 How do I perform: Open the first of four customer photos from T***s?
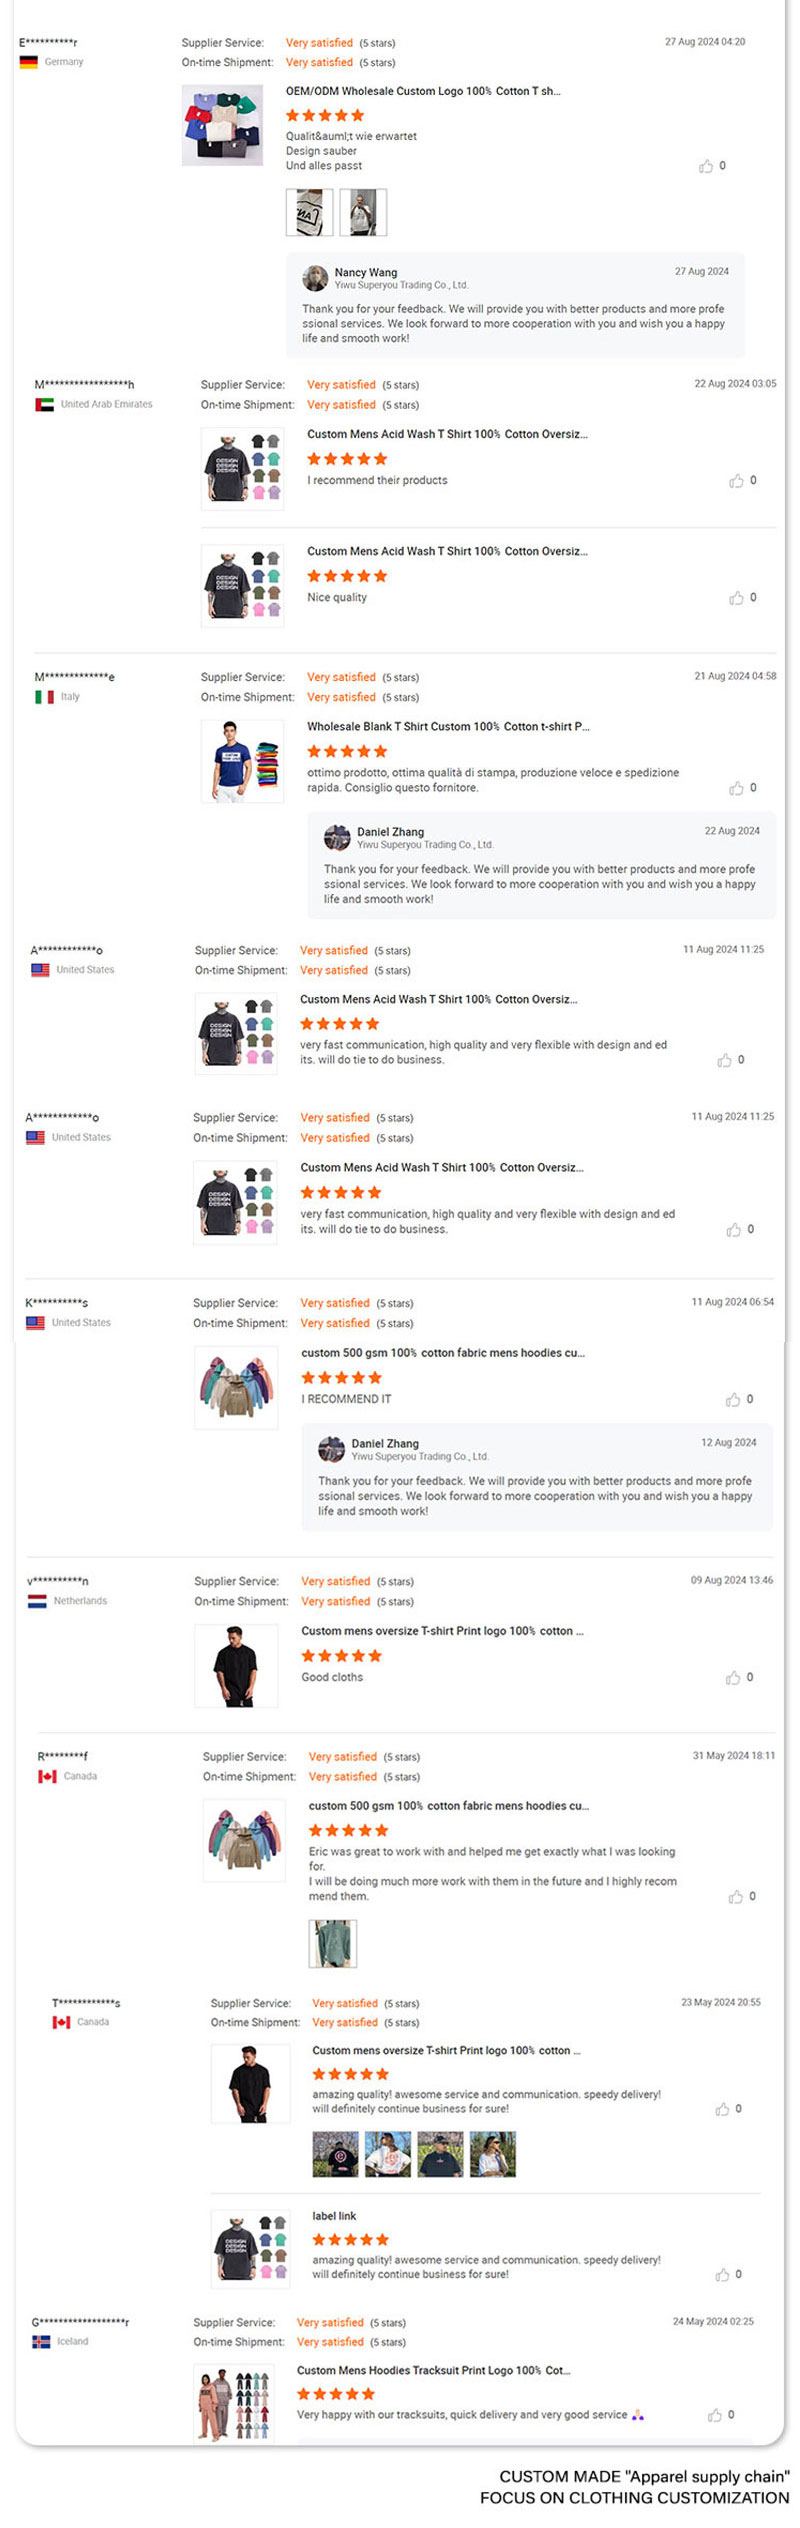[x=335, y=2154]
